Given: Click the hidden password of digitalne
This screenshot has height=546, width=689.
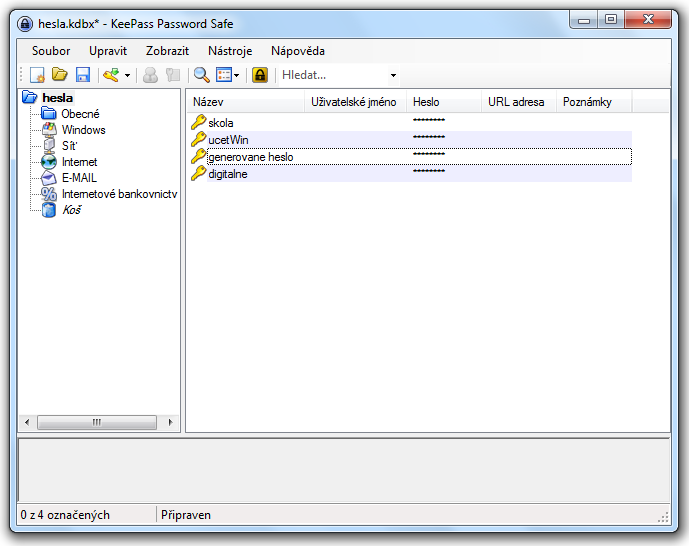Looking at the screenshot, I should 429,171.
